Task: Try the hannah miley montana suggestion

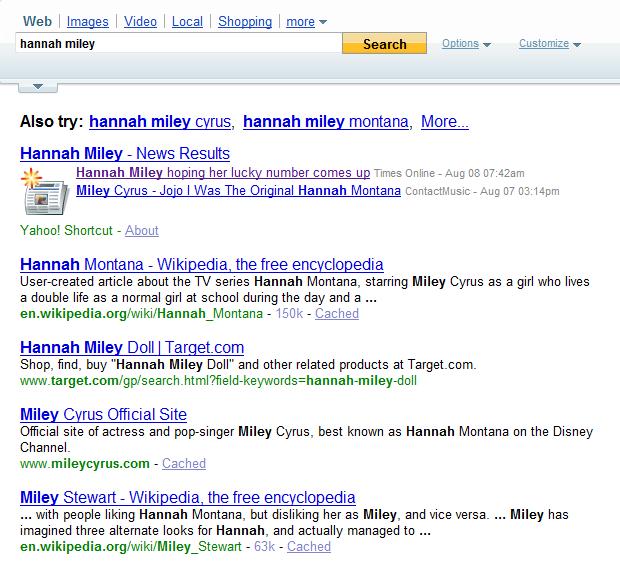Action: click(326, 121)
